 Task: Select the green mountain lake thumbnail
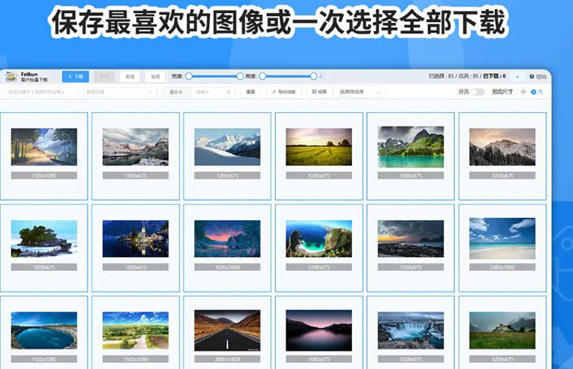411,147
